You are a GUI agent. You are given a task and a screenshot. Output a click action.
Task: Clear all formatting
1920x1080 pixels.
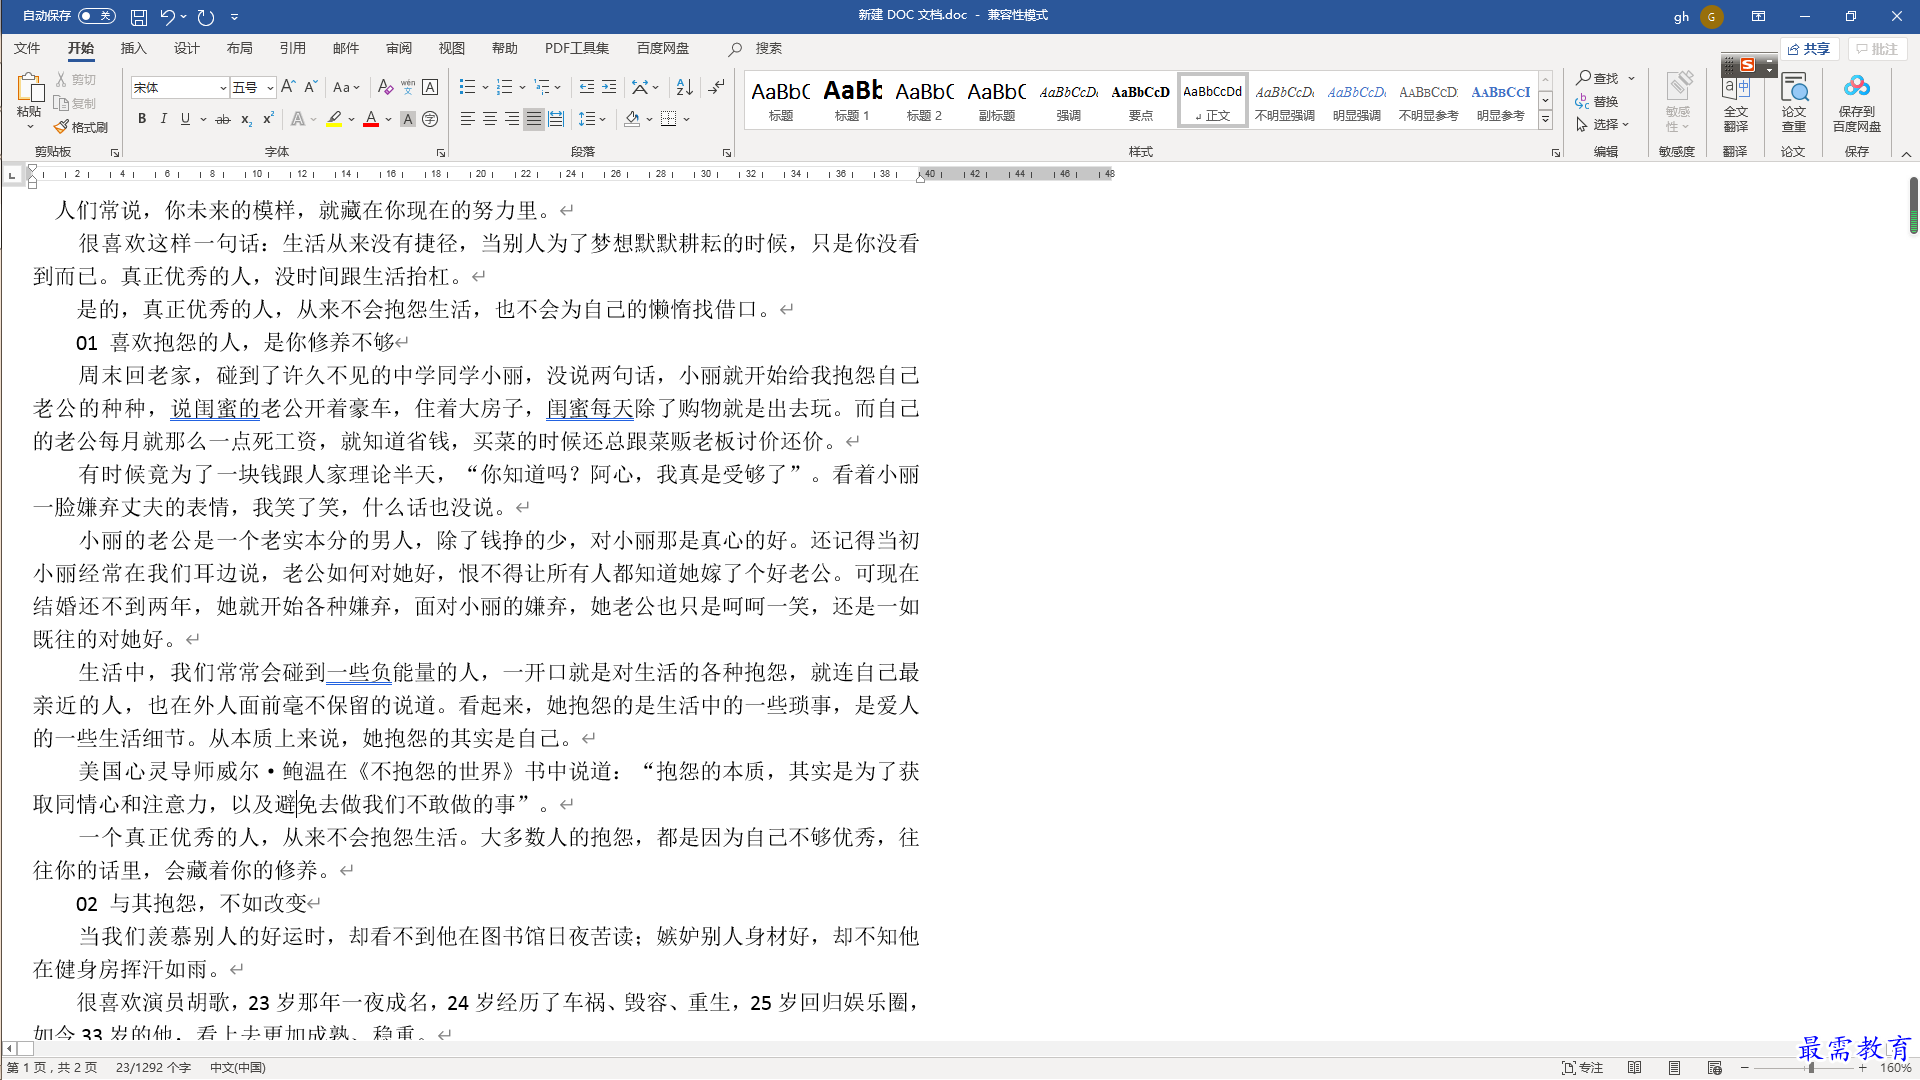[x=385, y=87]
